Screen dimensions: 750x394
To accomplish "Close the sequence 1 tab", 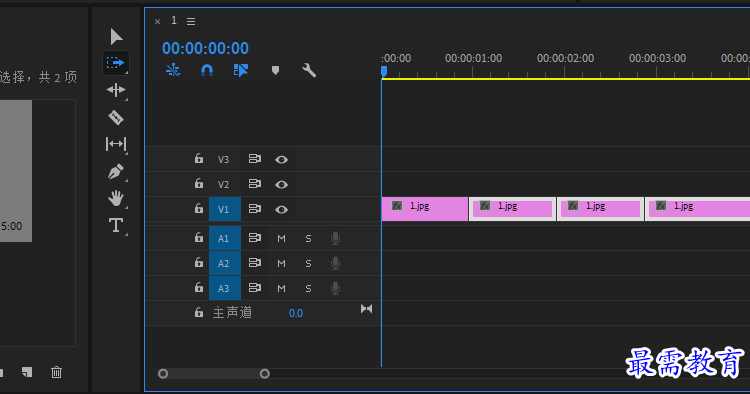I will [x=157, y=22].
